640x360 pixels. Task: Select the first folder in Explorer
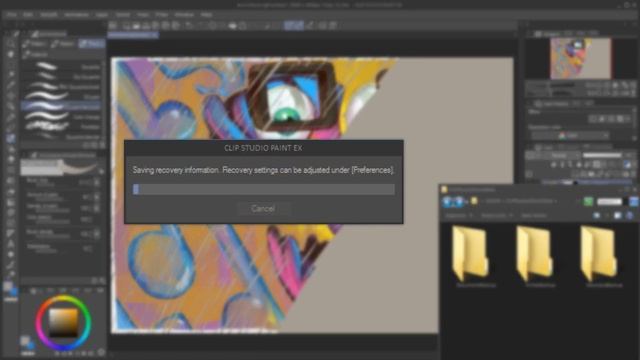pos(472,256)
